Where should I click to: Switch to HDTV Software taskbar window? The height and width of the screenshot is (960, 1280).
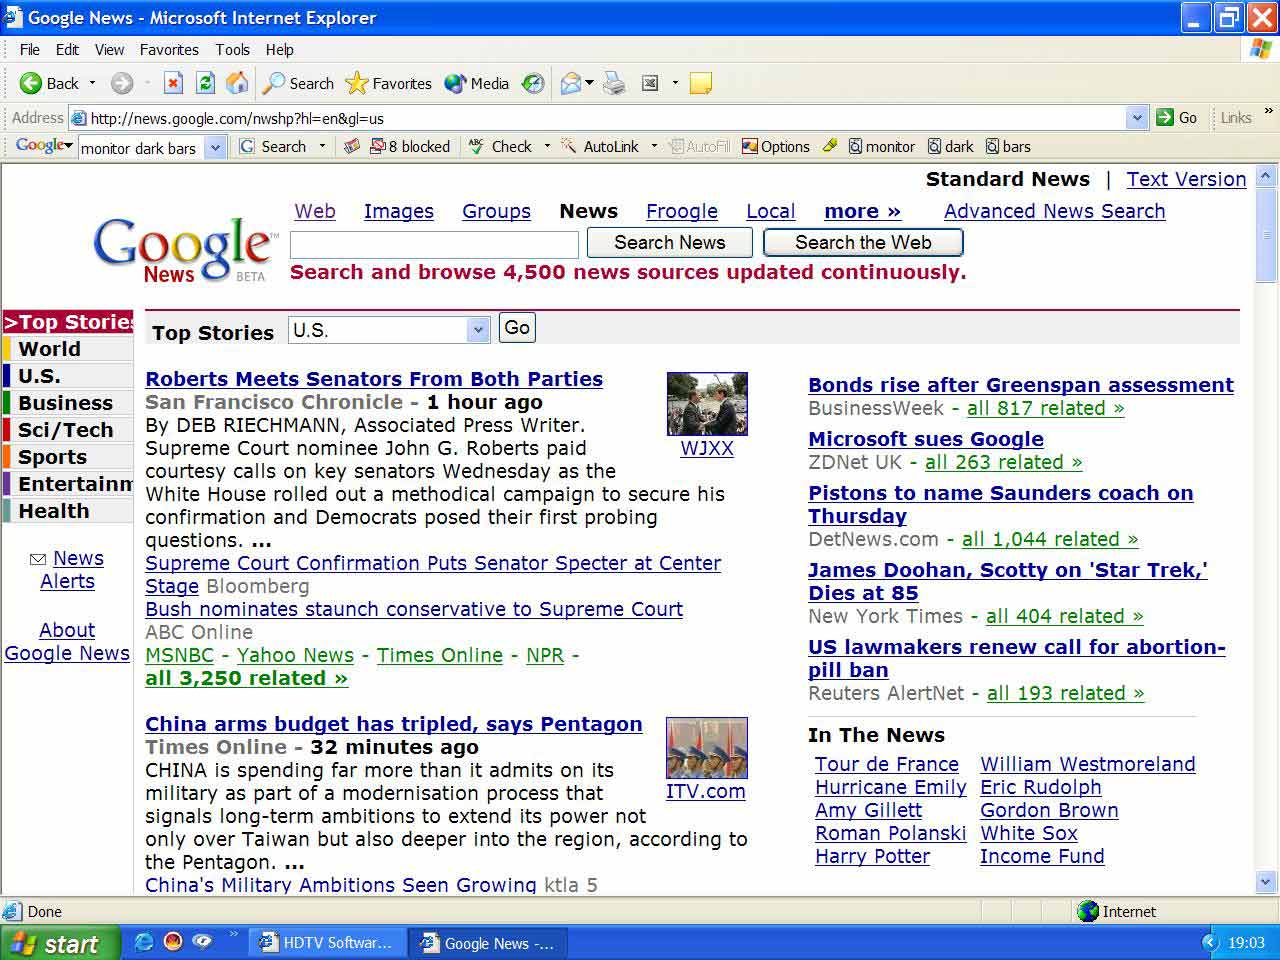[x=326, y=943]
